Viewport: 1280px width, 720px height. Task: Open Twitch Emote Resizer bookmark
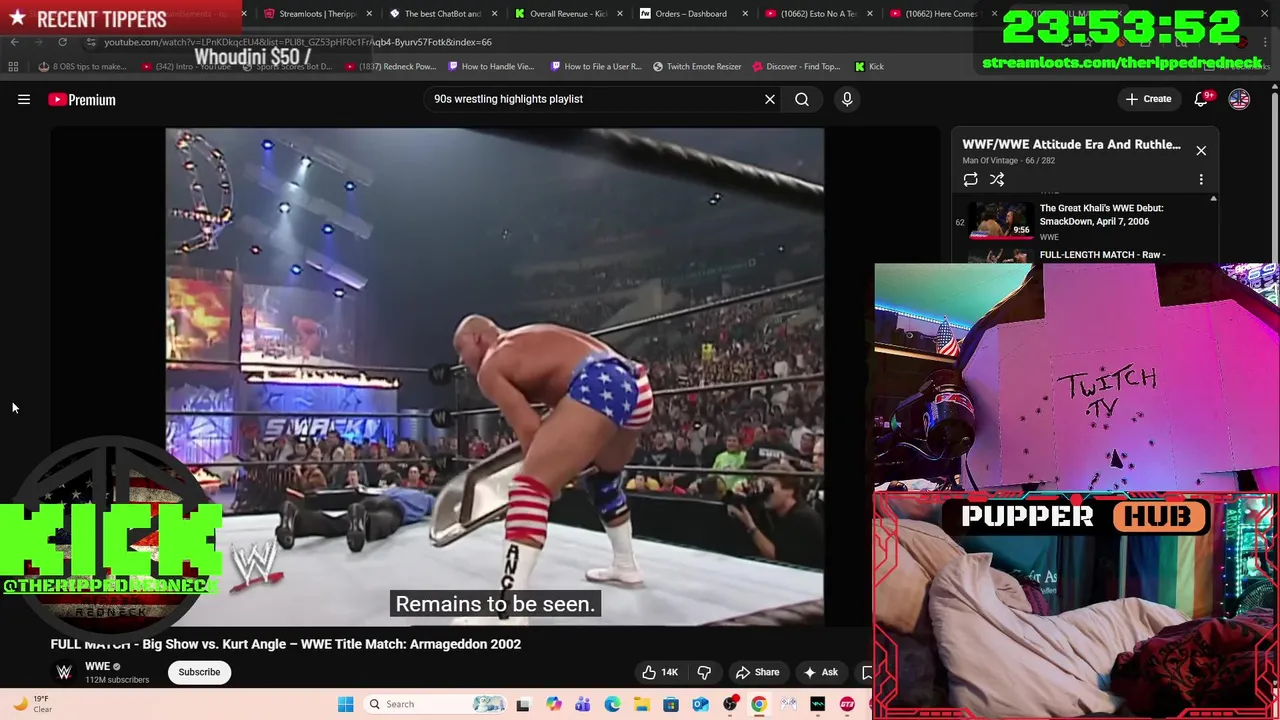pos(697,67)
